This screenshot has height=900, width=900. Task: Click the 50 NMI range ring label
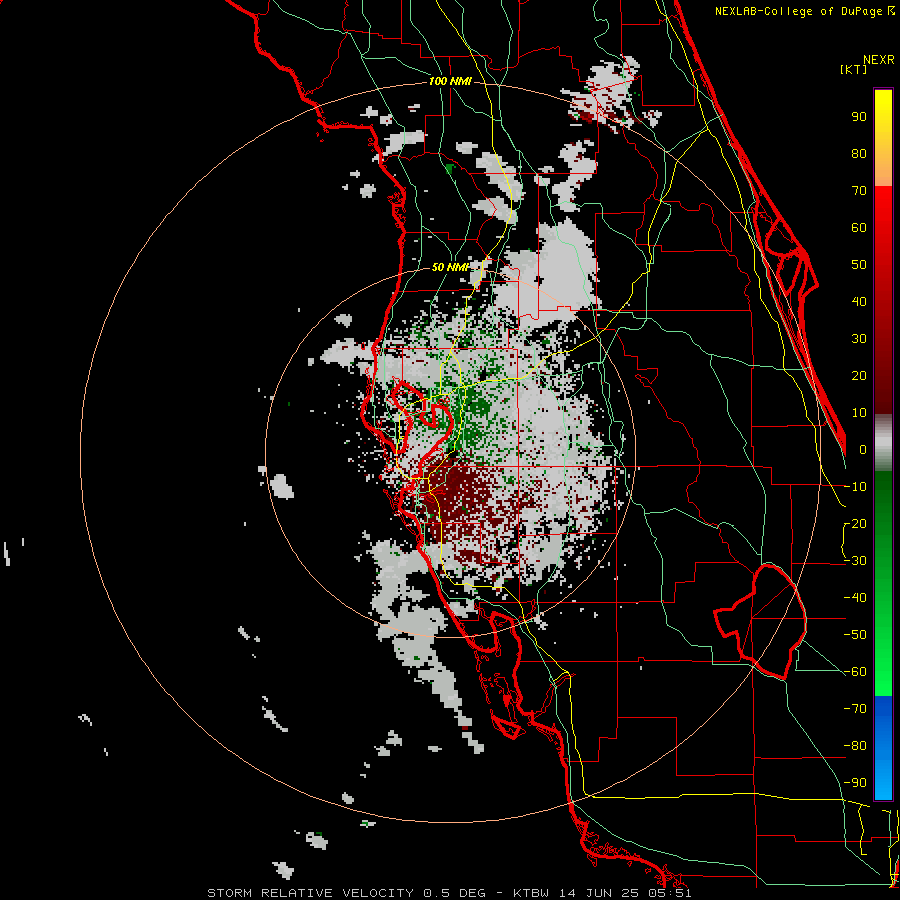coord(450,267)
